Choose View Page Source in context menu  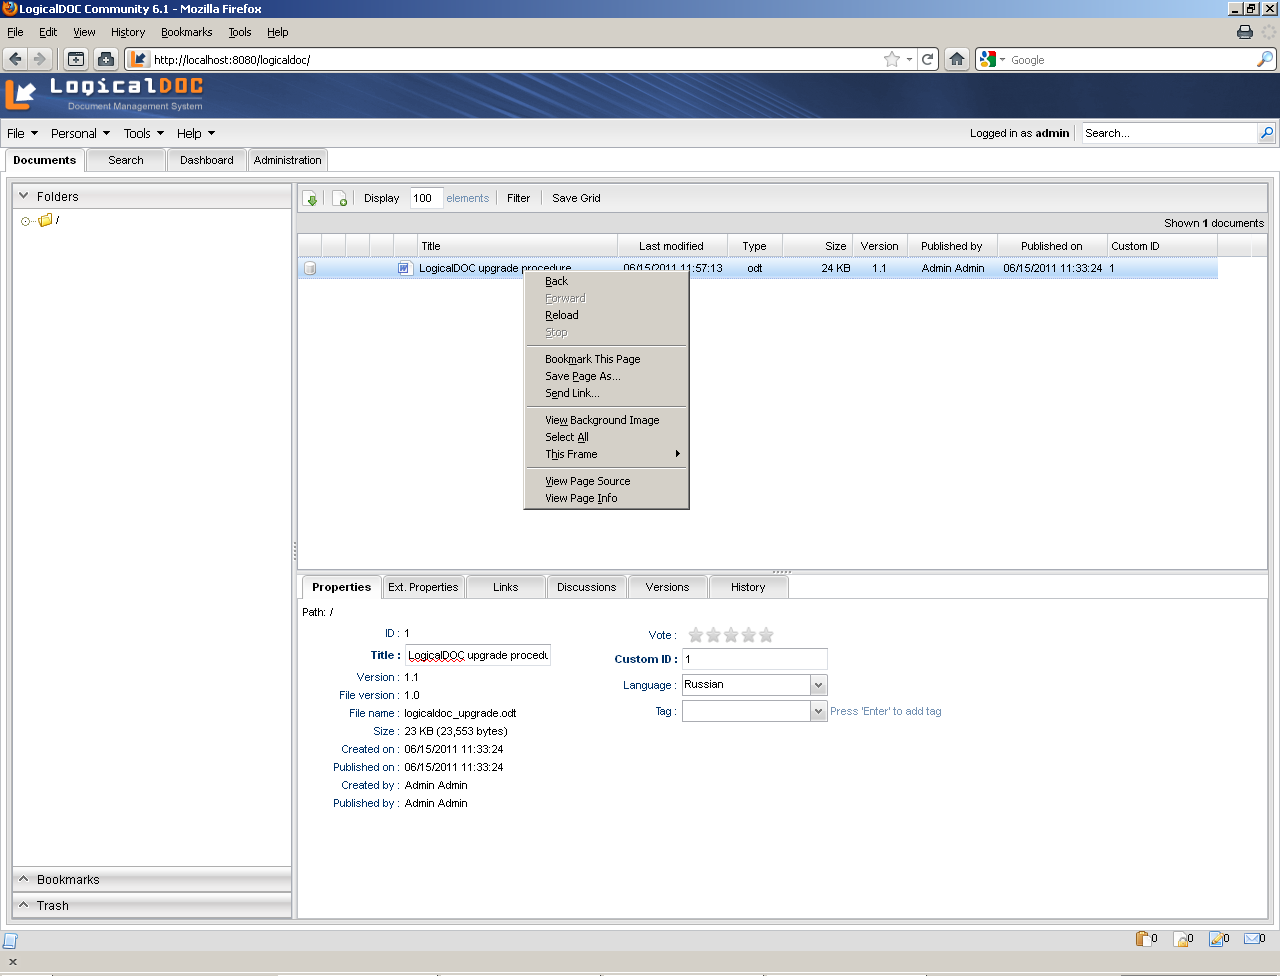pyautogui.click(x=607, y=481)
